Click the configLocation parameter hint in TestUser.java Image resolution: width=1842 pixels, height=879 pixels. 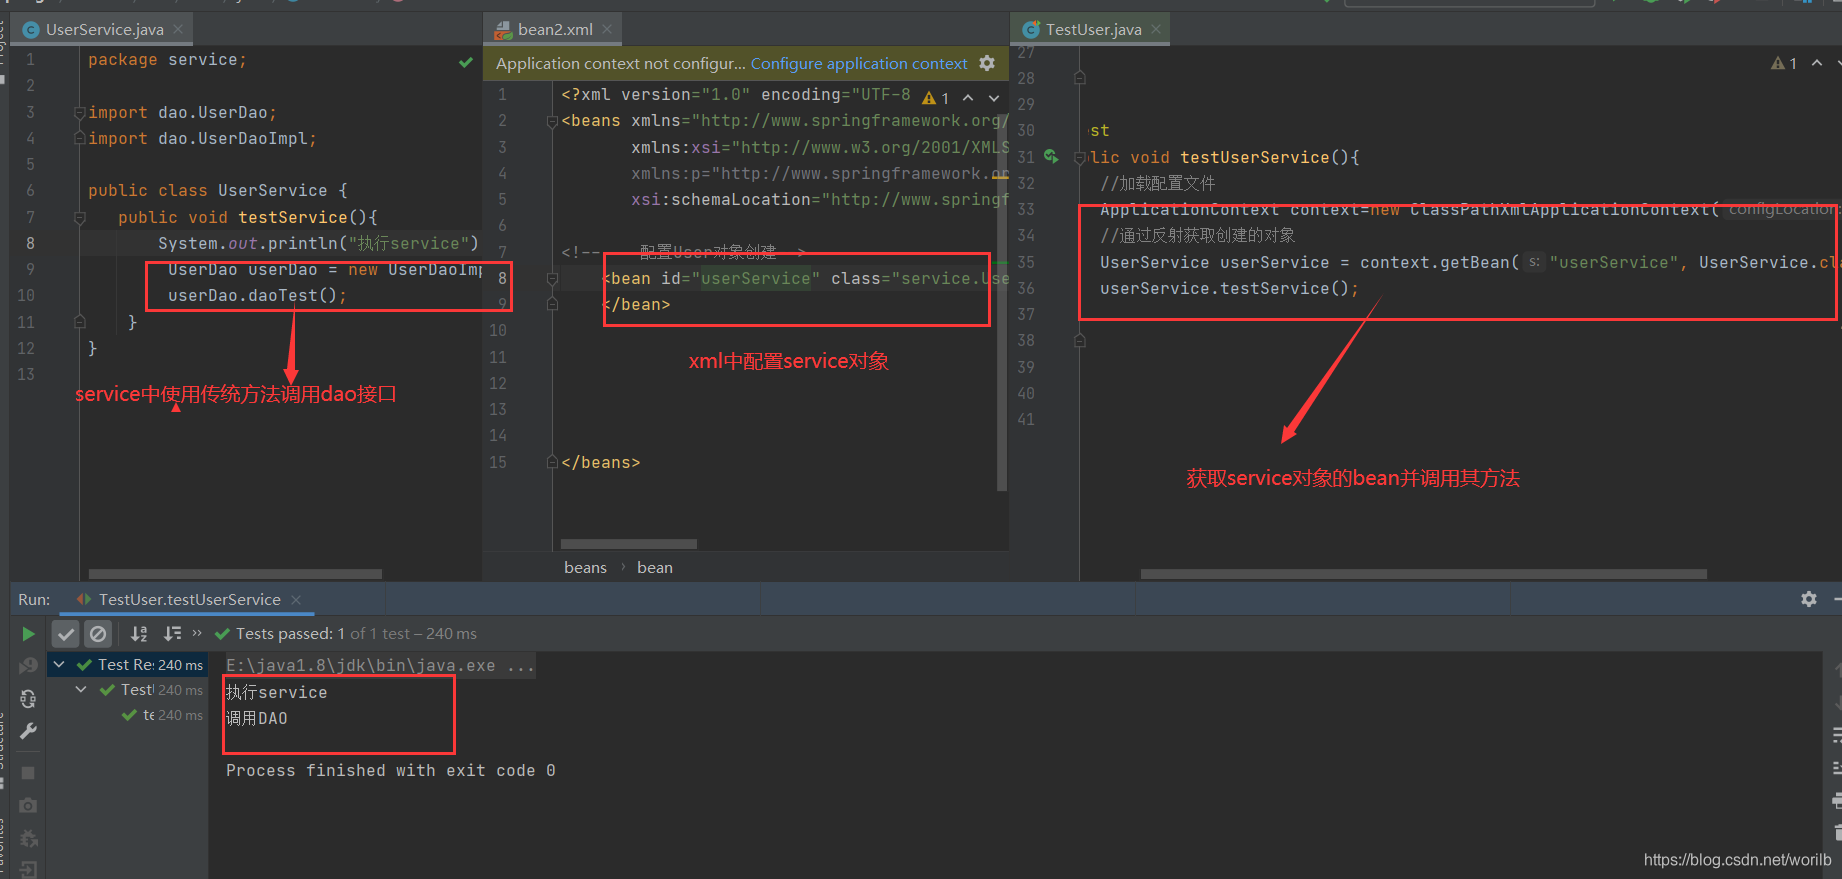1783,209
